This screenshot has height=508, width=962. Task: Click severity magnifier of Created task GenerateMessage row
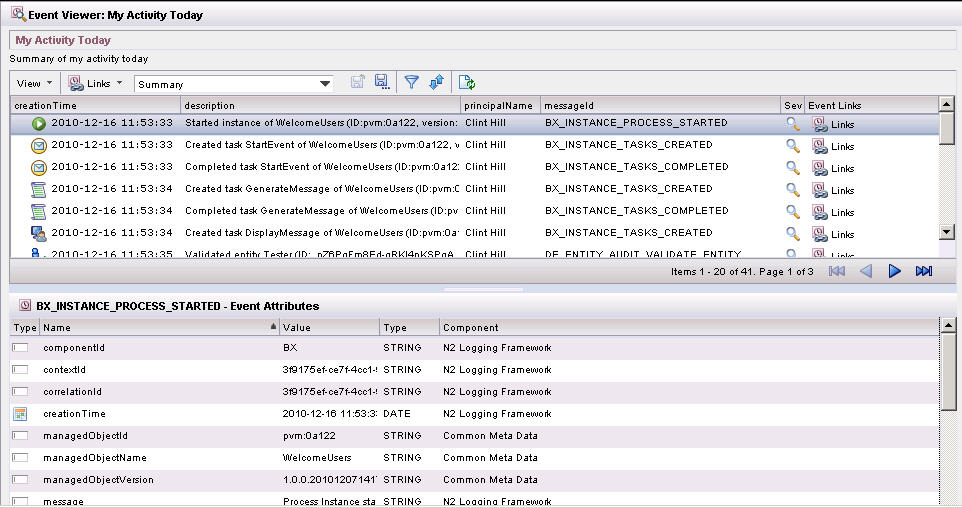click(793, 190)
